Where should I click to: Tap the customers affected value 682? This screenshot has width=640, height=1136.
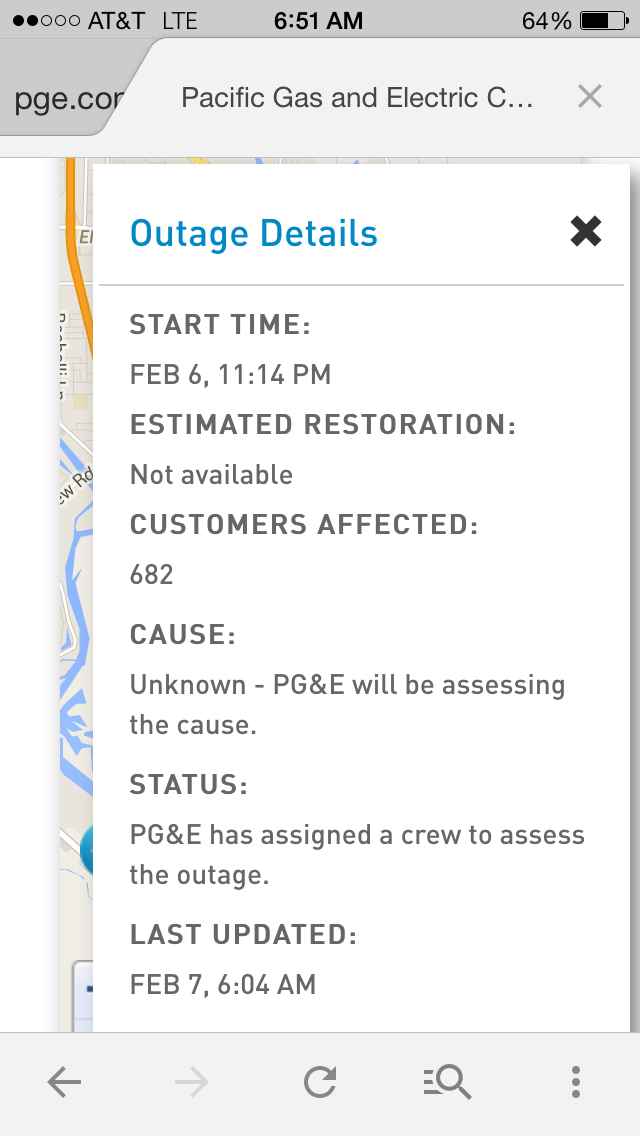(x=151, y=575)
